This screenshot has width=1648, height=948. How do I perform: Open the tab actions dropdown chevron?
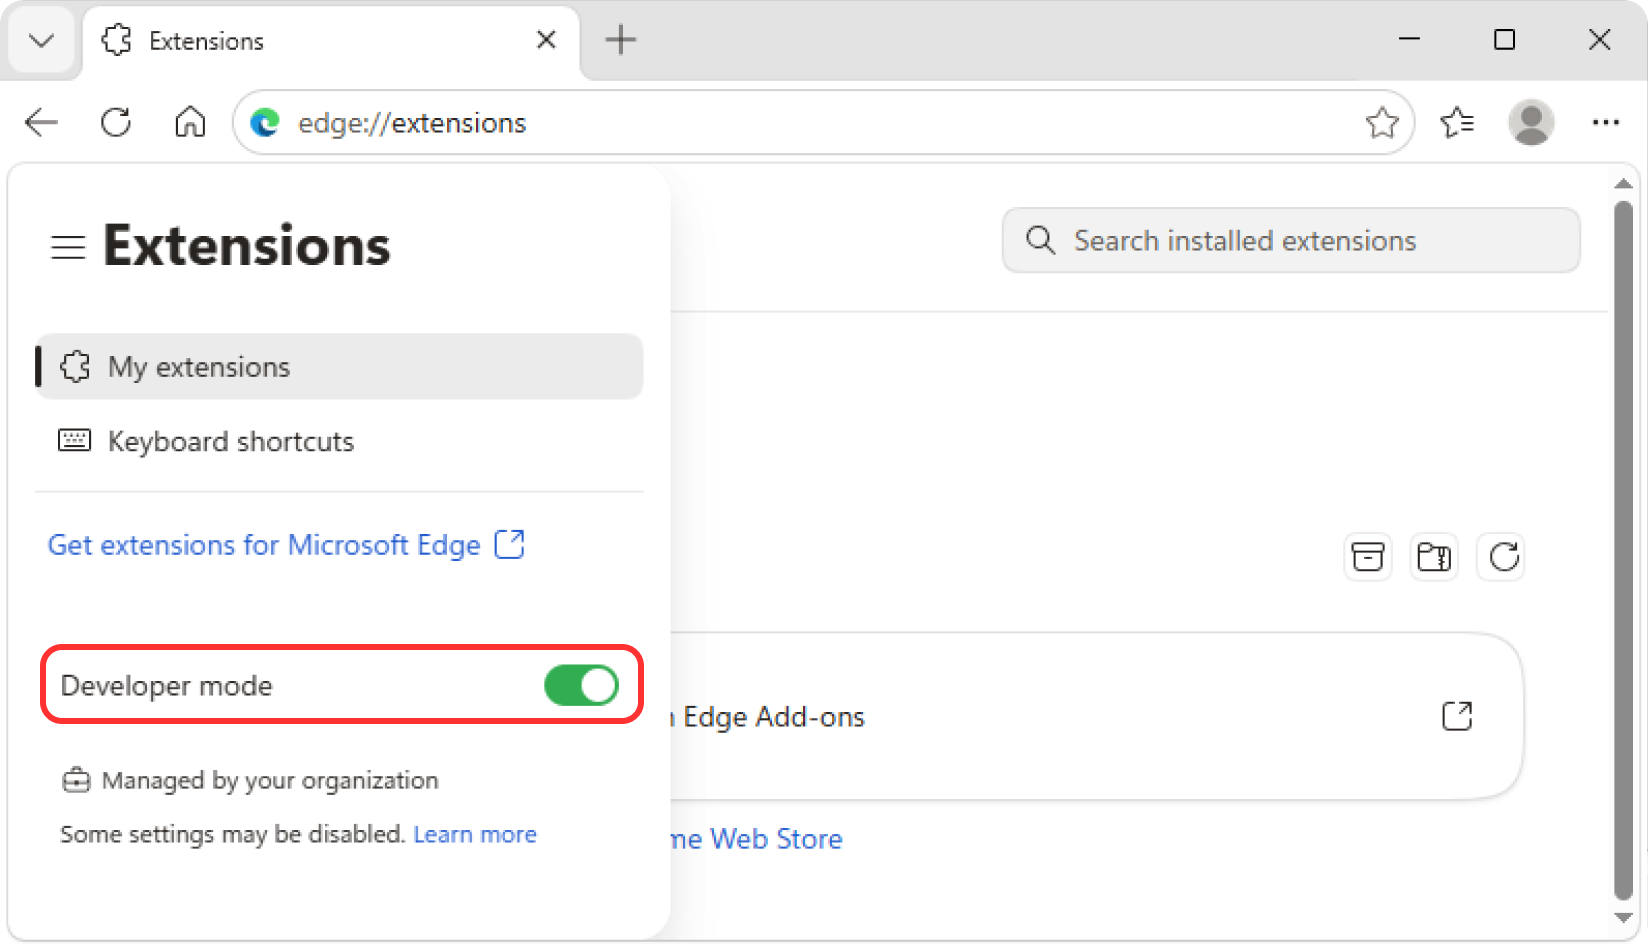[42, 41]
